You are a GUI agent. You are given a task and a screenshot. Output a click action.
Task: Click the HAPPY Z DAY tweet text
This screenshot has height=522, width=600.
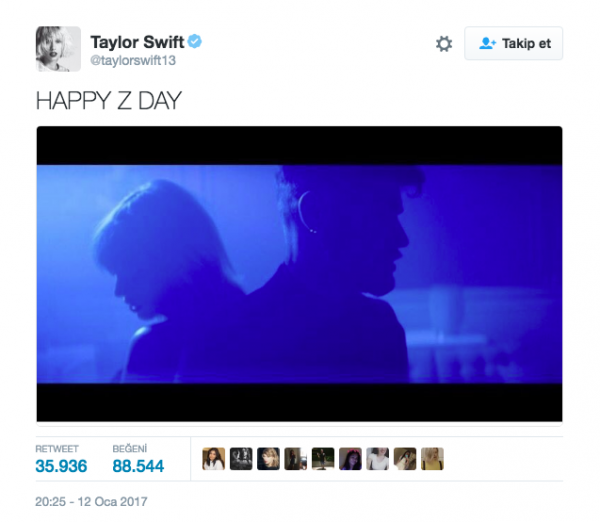(109, 101)
